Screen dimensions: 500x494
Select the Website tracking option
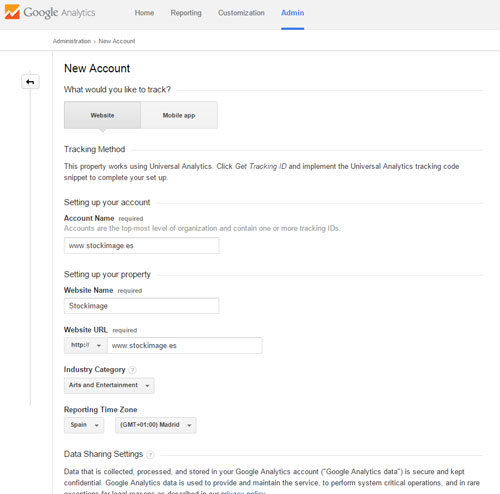(102, 115)
